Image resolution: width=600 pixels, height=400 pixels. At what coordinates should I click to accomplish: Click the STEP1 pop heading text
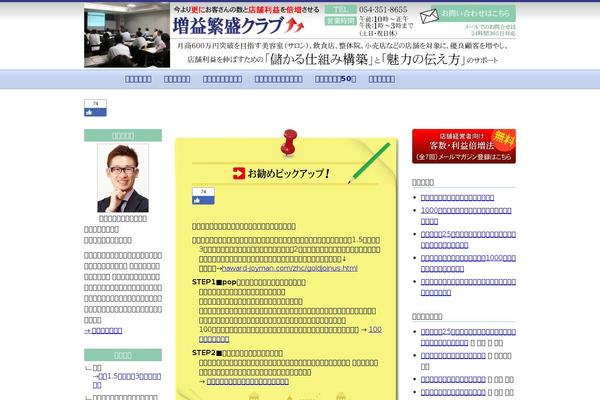tap(249, 282)
